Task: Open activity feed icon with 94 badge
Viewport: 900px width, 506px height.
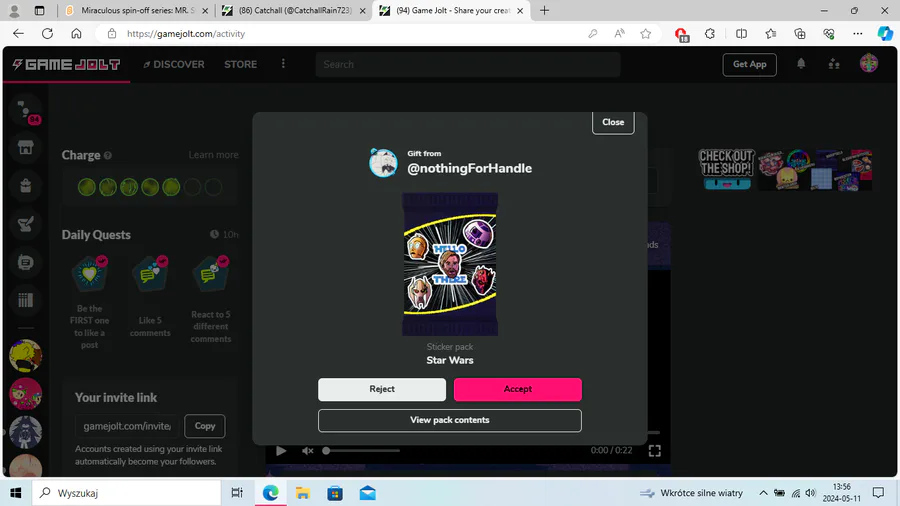Action: pos(26,110)
